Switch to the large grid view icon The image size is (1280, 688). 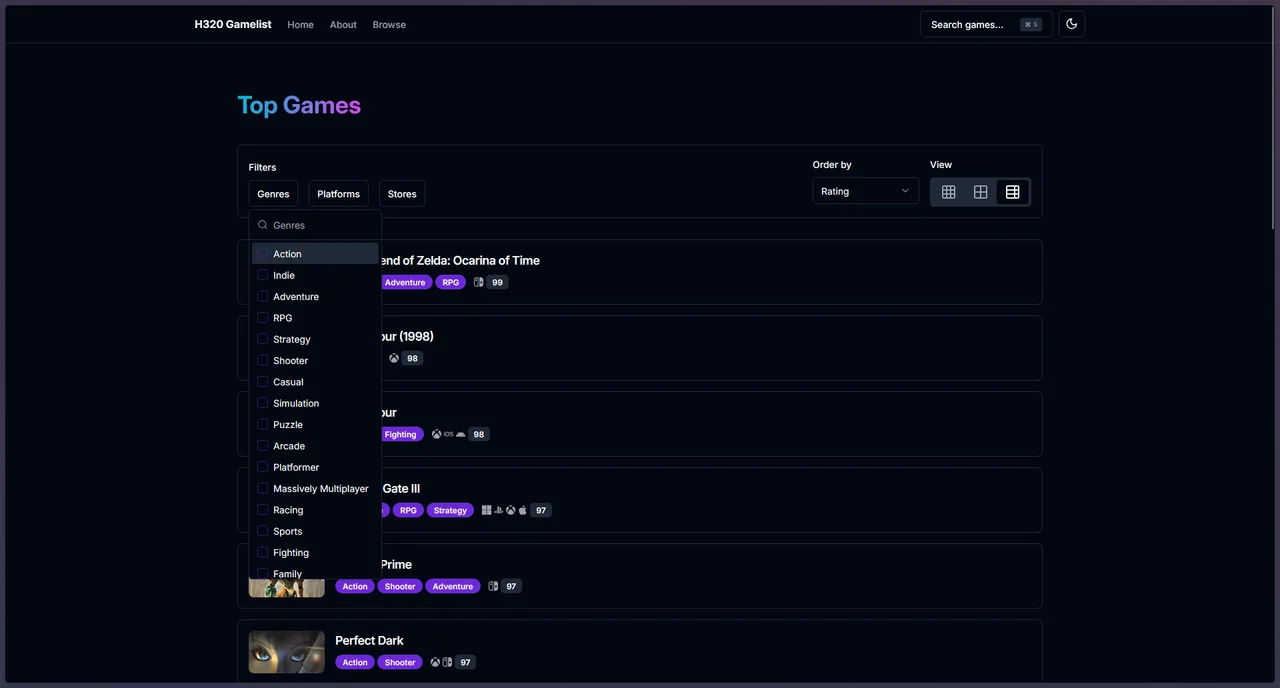(x=981, y=192)
